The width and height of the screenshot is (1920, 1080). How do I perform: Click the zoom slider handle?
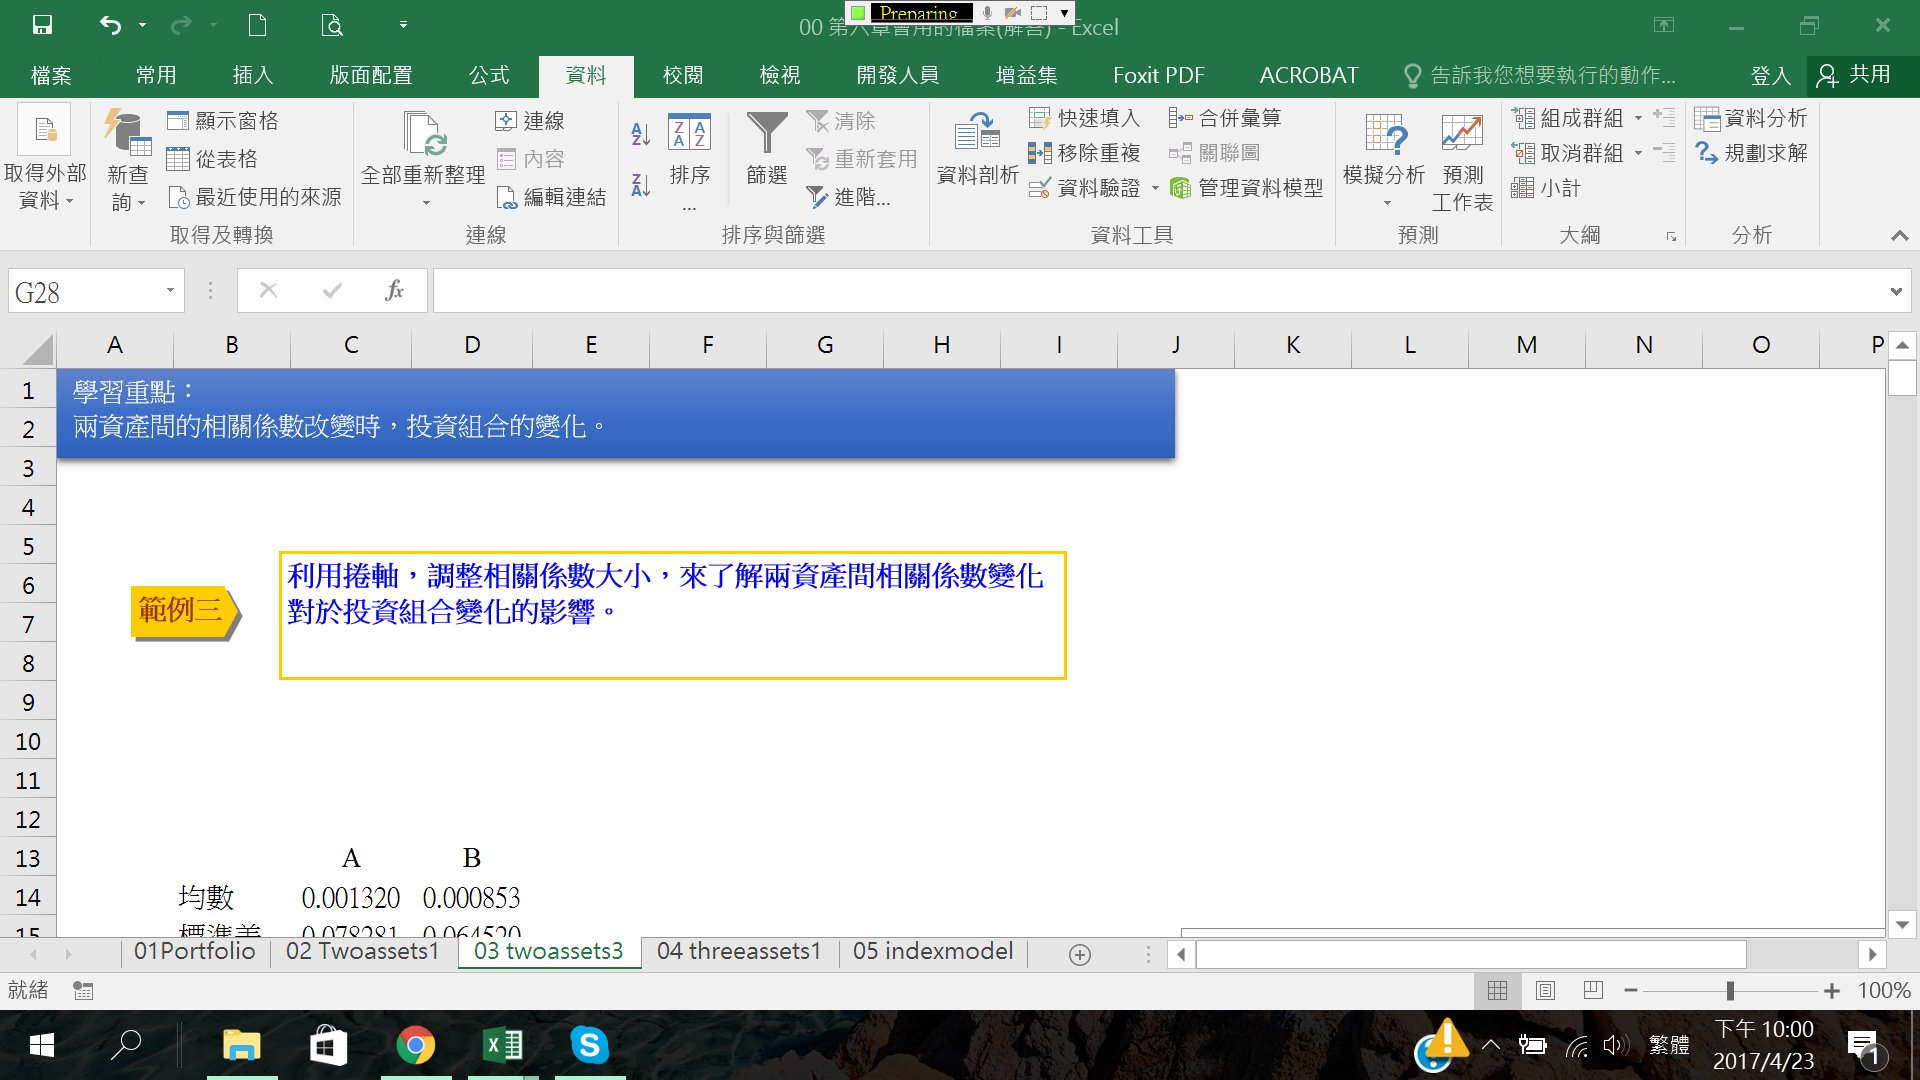coord(1730,990)
